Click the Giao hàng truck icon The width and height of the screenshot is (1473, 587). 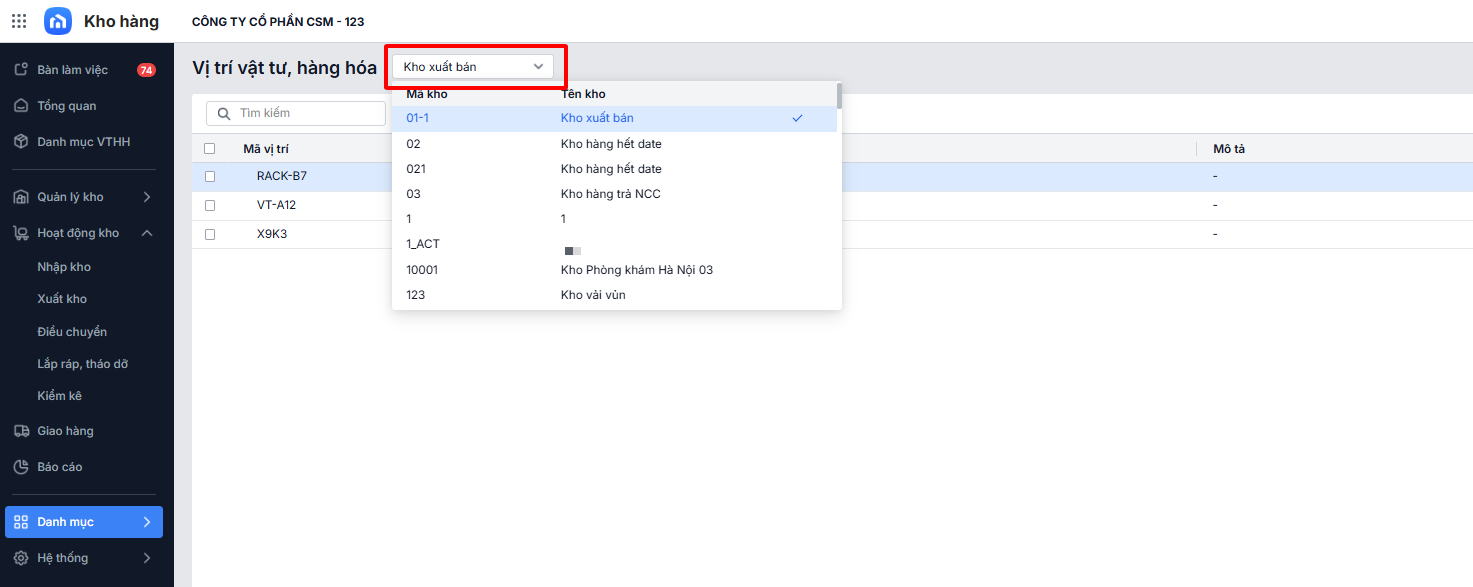pyautogui.click(x=20, y=431)
